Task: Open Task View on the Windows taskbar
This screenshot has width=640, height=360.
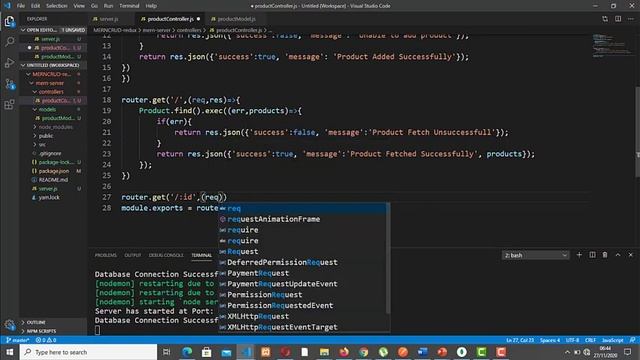Action: click(167, 352)
